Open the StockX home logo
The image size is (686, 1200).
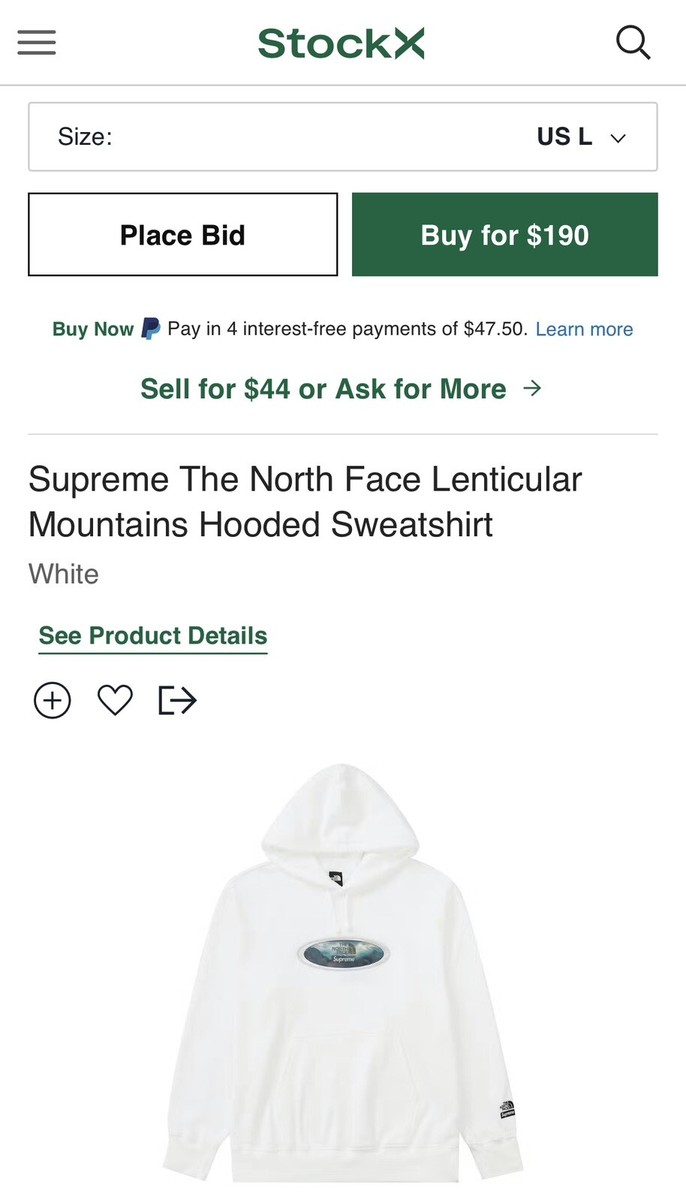coord(341,43)
